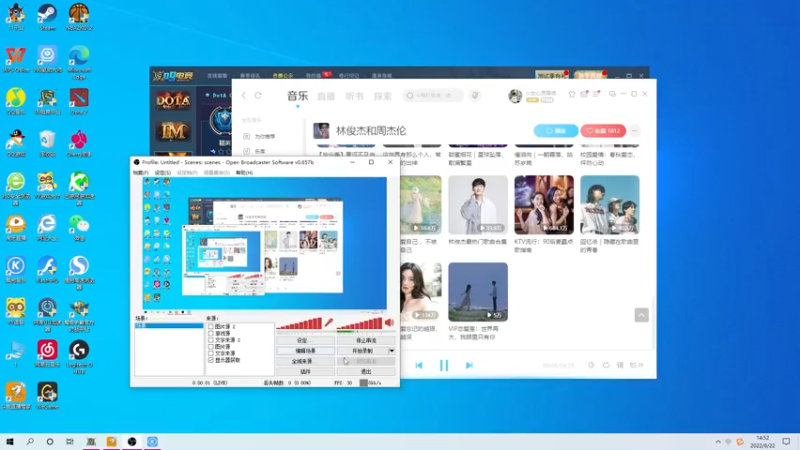The image size is (800, 450).
Task: Click 退出 button in OBS
Action: coord(366,372)
